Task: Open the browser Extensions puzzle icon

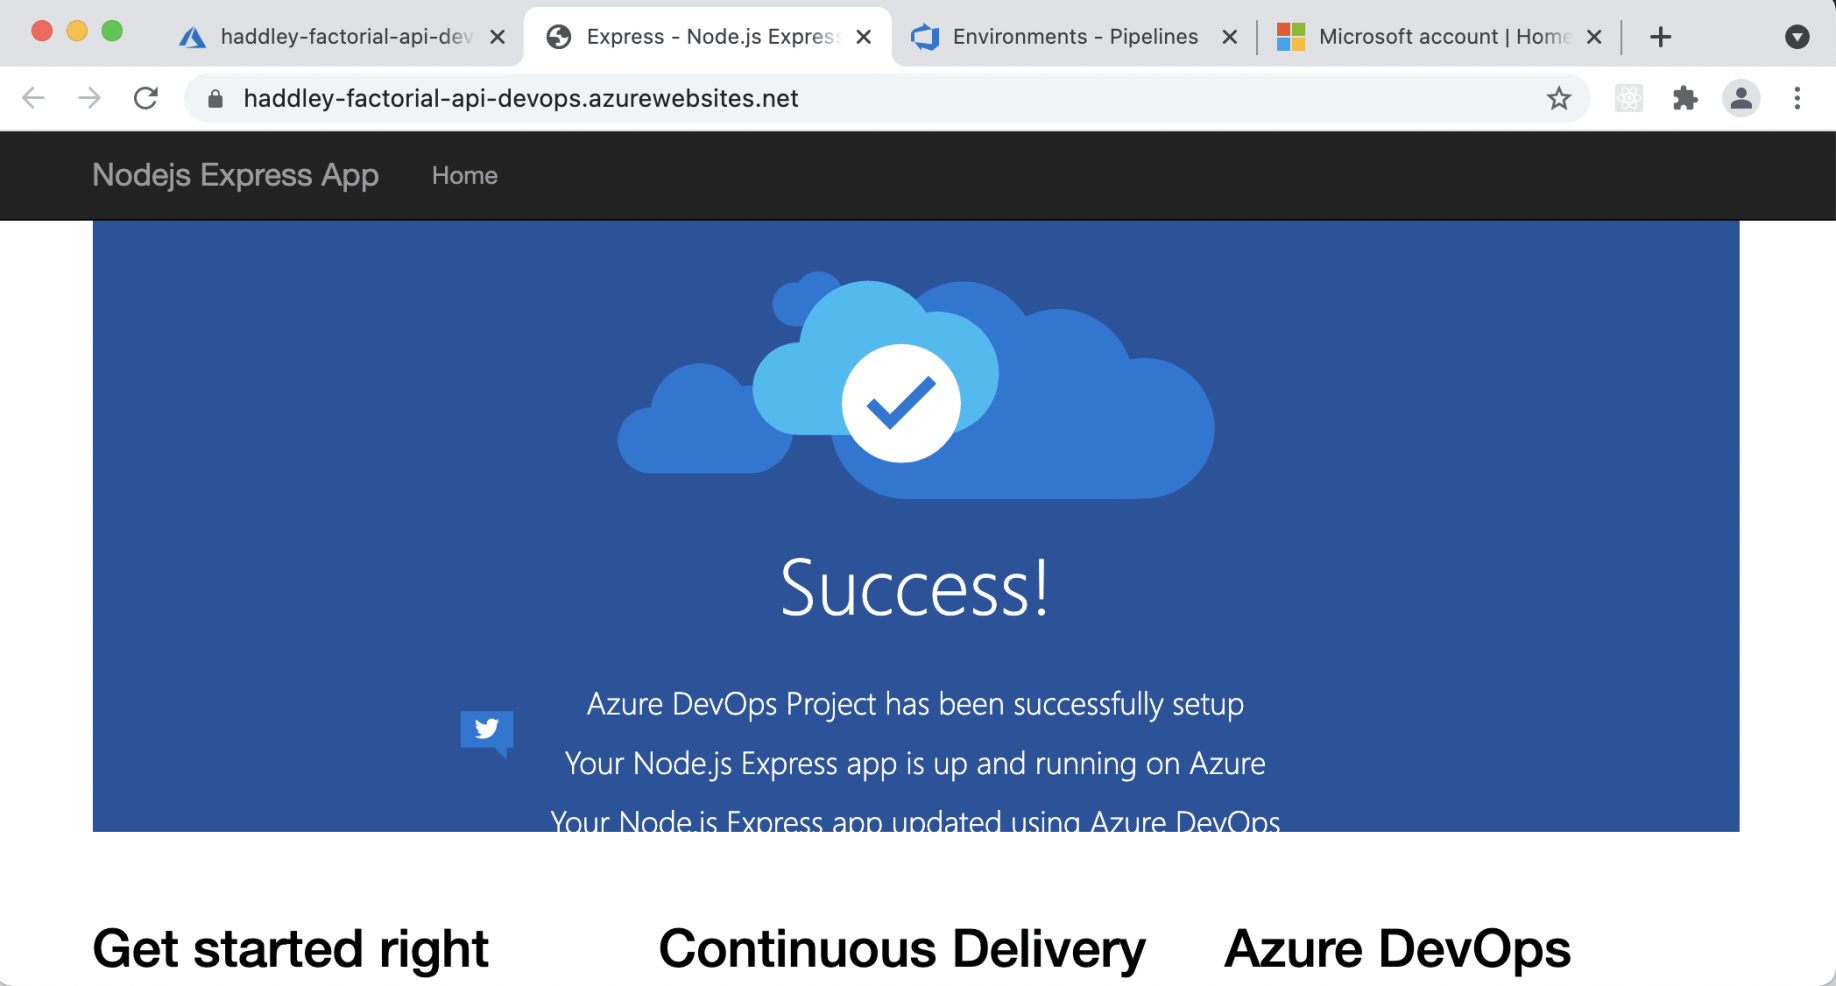Action: click(x=1685, y=98)
